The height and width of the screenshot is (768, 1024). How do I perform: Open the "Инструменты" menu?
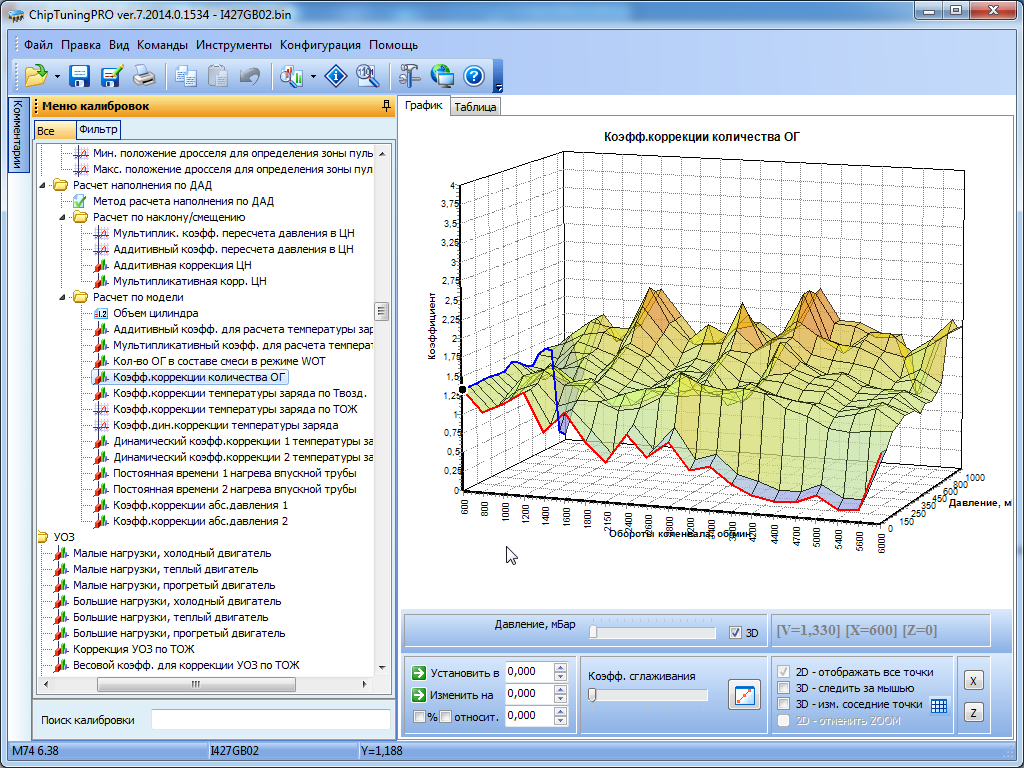pyautogui.click(x=233, y=45)
